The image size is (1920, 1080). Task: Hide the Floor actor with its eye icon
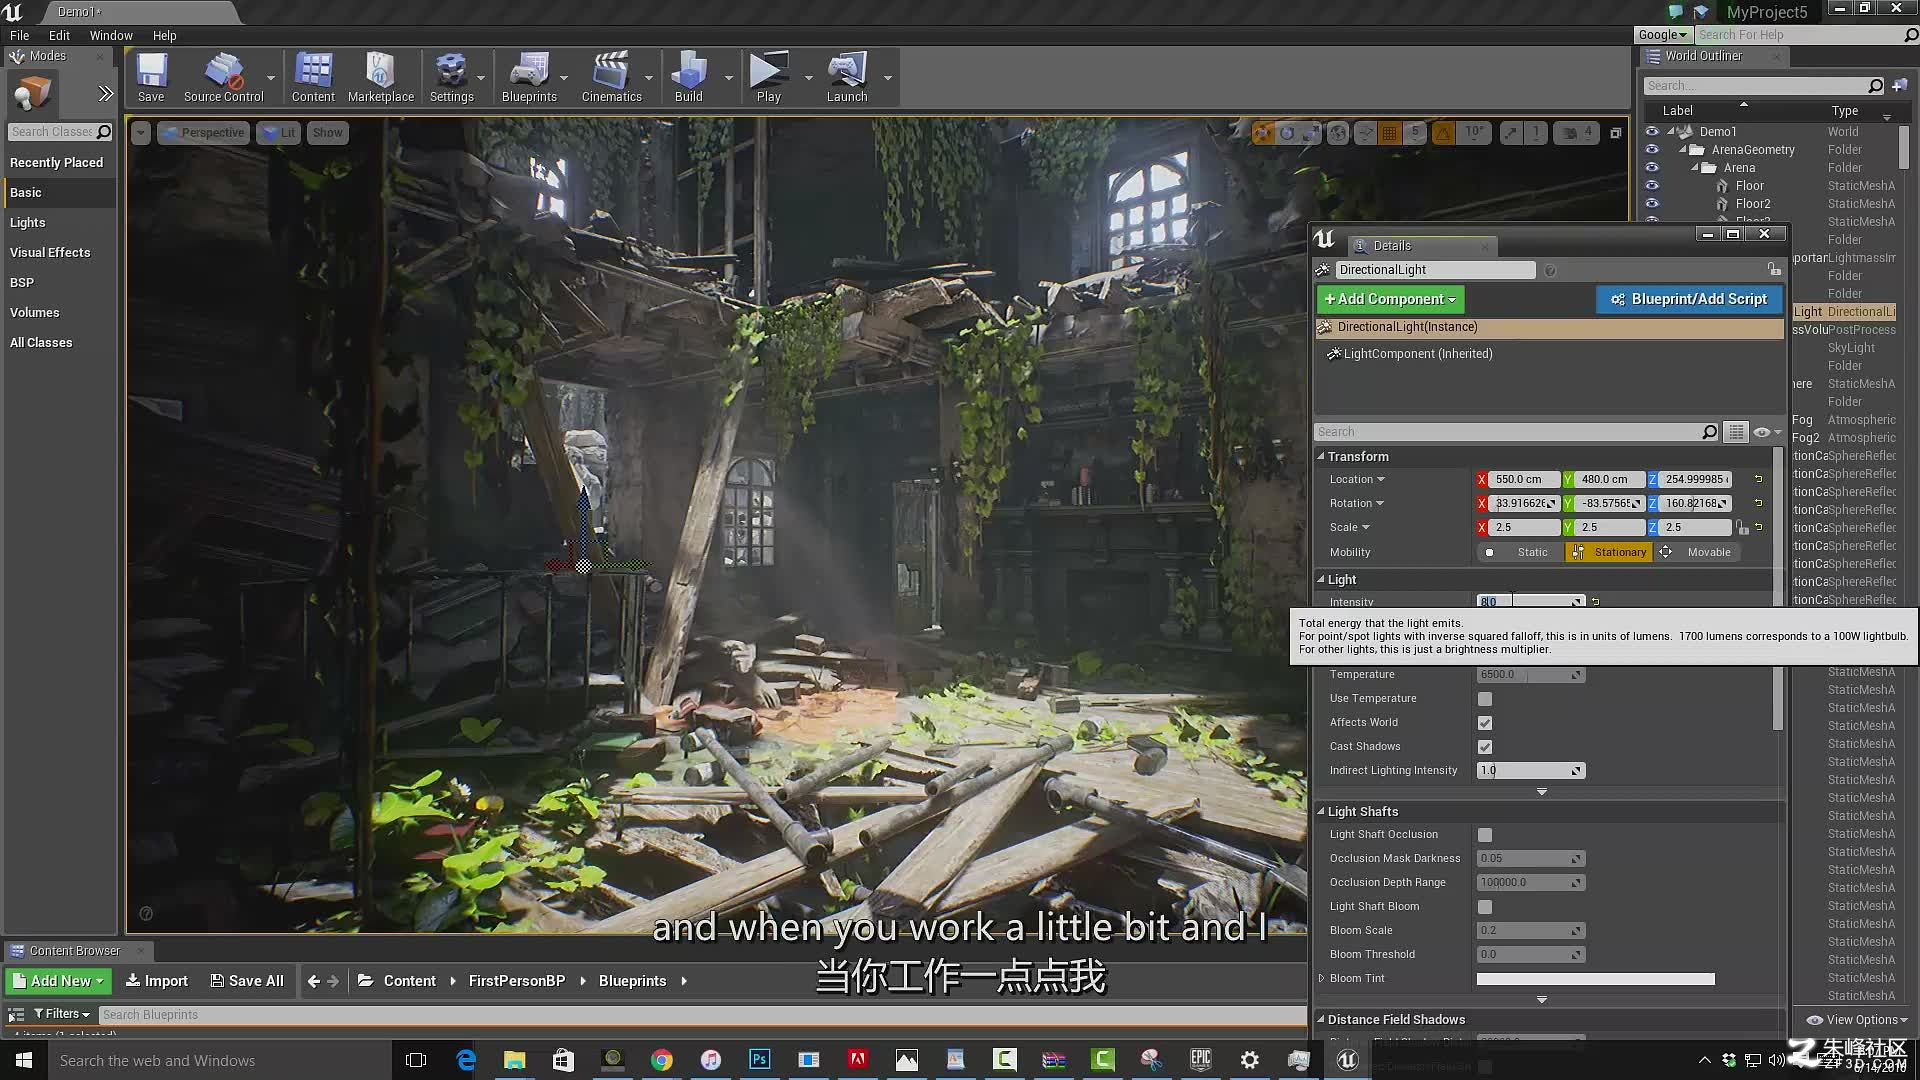click(x=1652, y=186)
